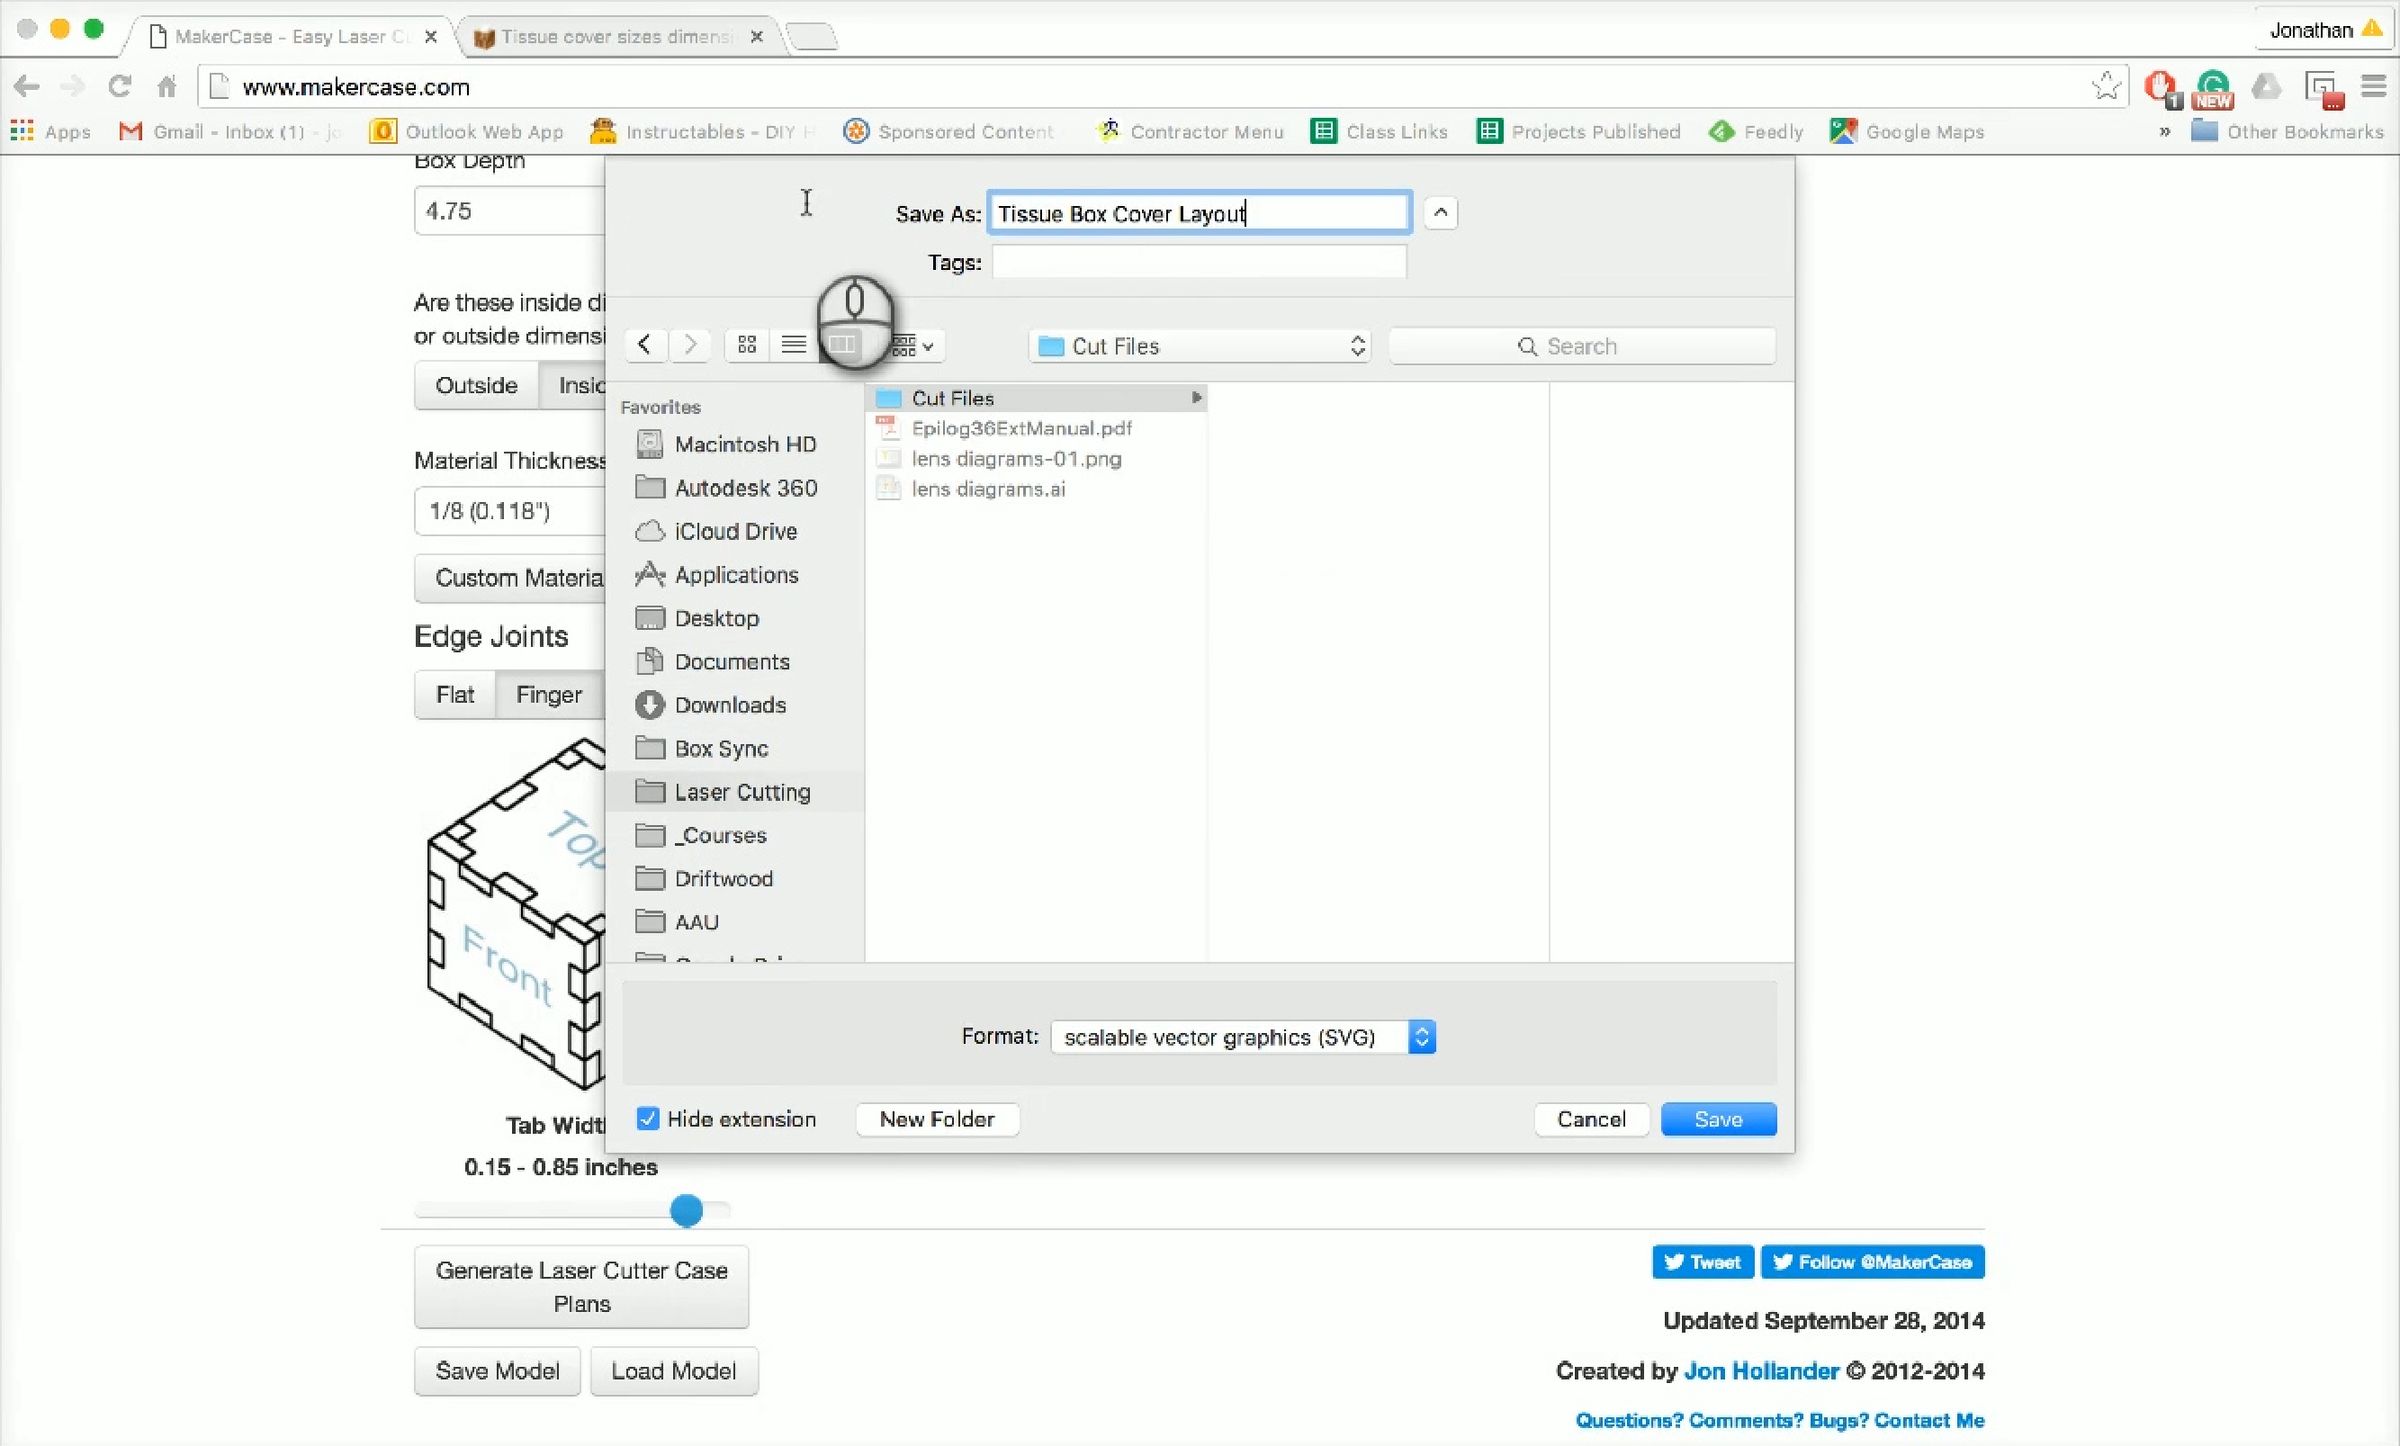Open Chrome hamburger menu
Screen dimensions: 2400x1446
(x=2373, y=87)
